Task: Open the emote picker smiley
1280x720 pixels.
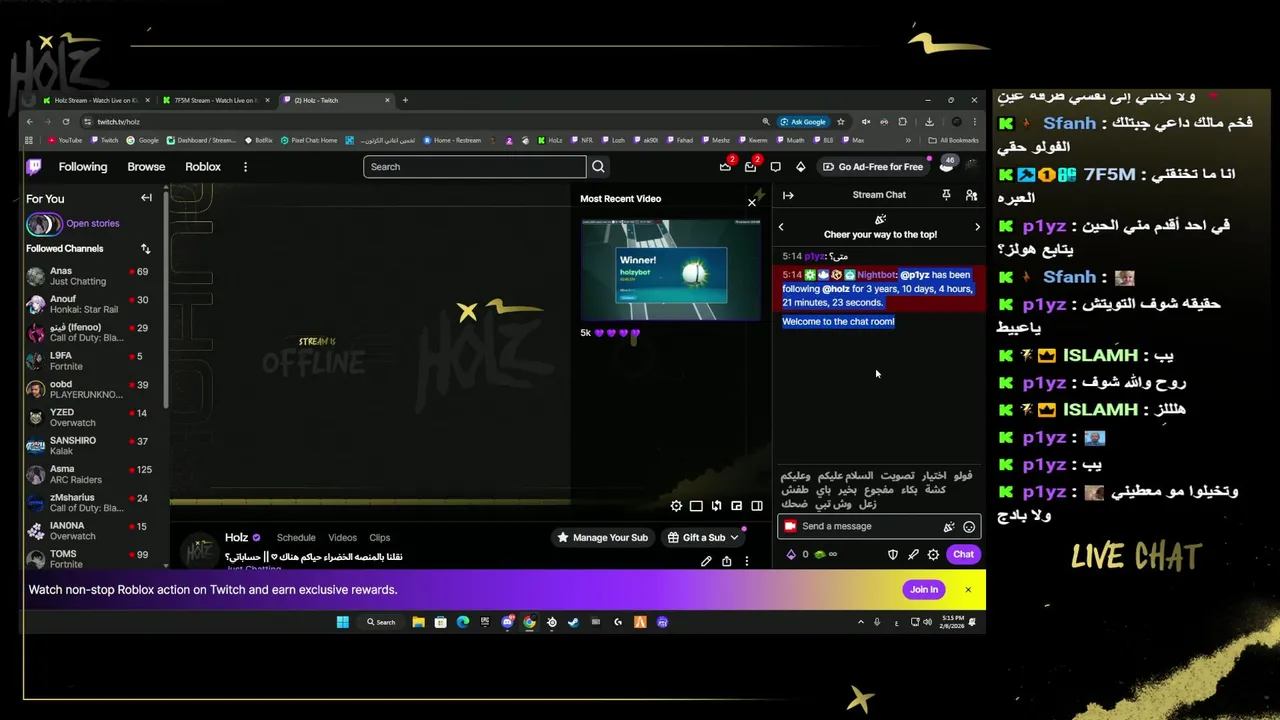Action: click(x=968, y=527)
